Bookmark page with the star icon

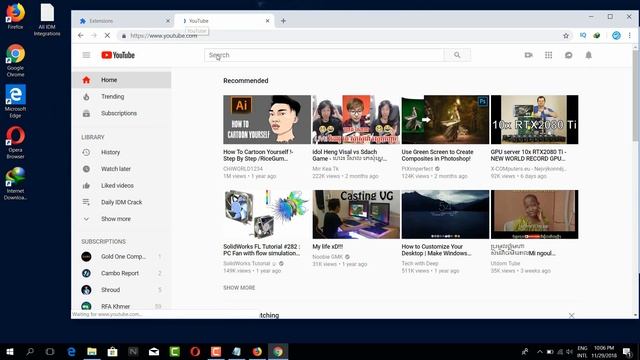[x=566, y=36]
